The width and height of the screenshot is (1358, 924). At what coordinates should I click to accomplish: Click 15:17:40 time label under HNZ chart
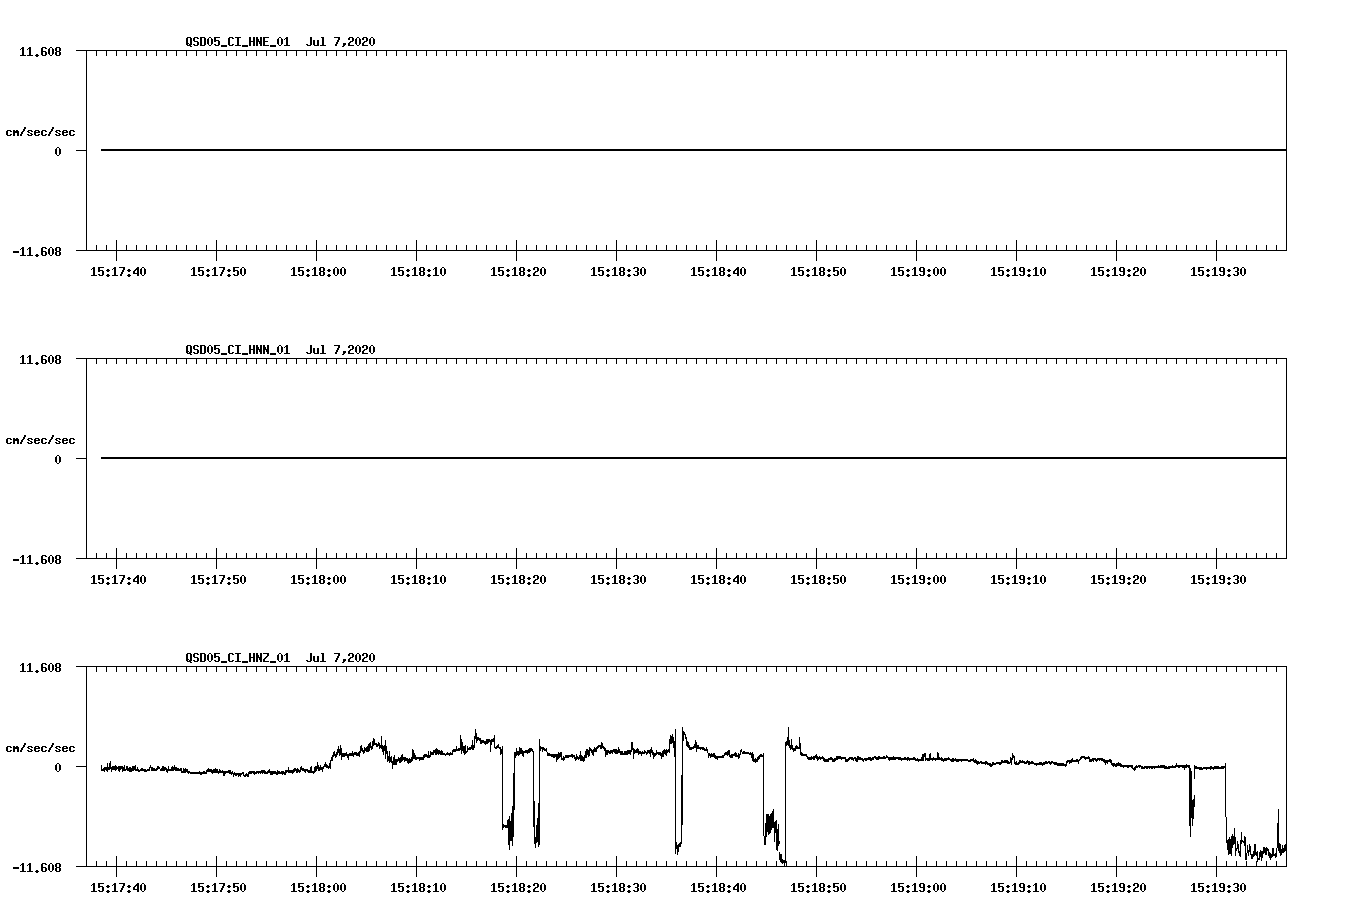[118, 888]
